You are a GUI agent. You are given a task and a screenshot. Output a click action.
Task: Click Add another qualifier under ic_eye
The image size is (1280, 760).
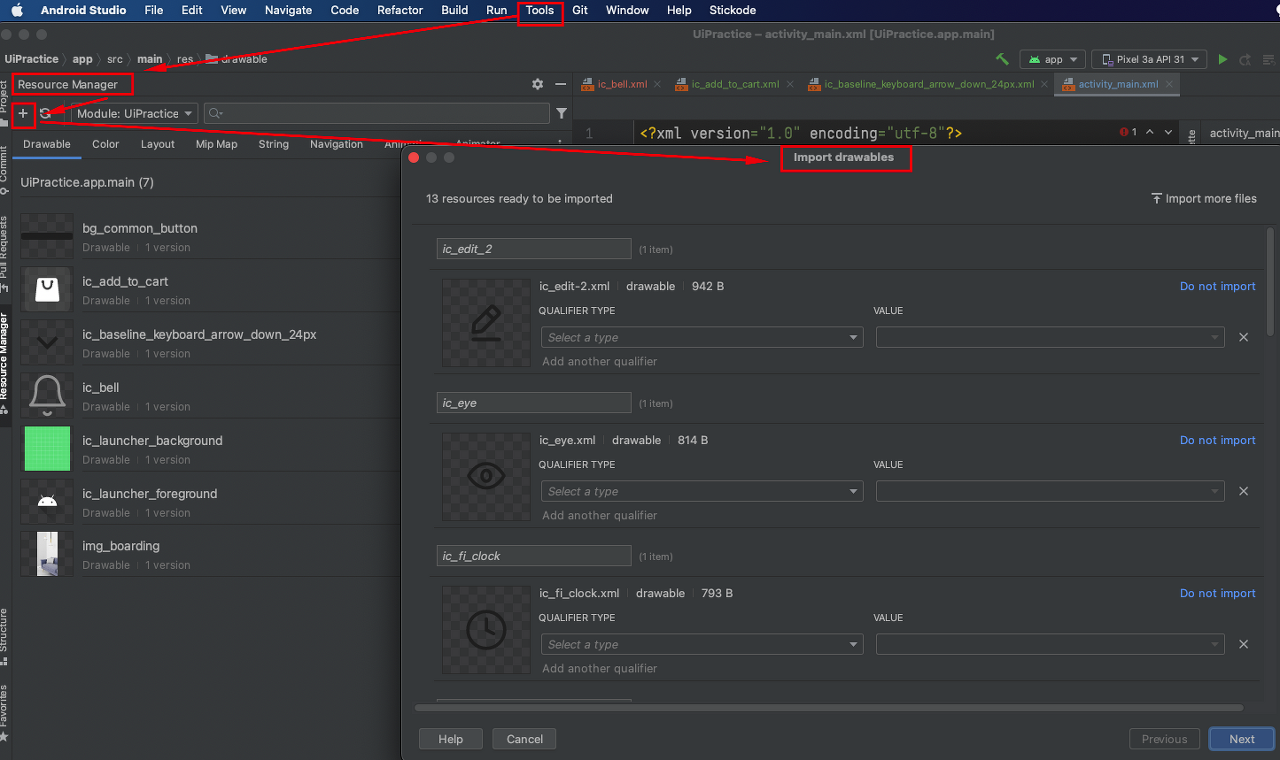point(600,515)
